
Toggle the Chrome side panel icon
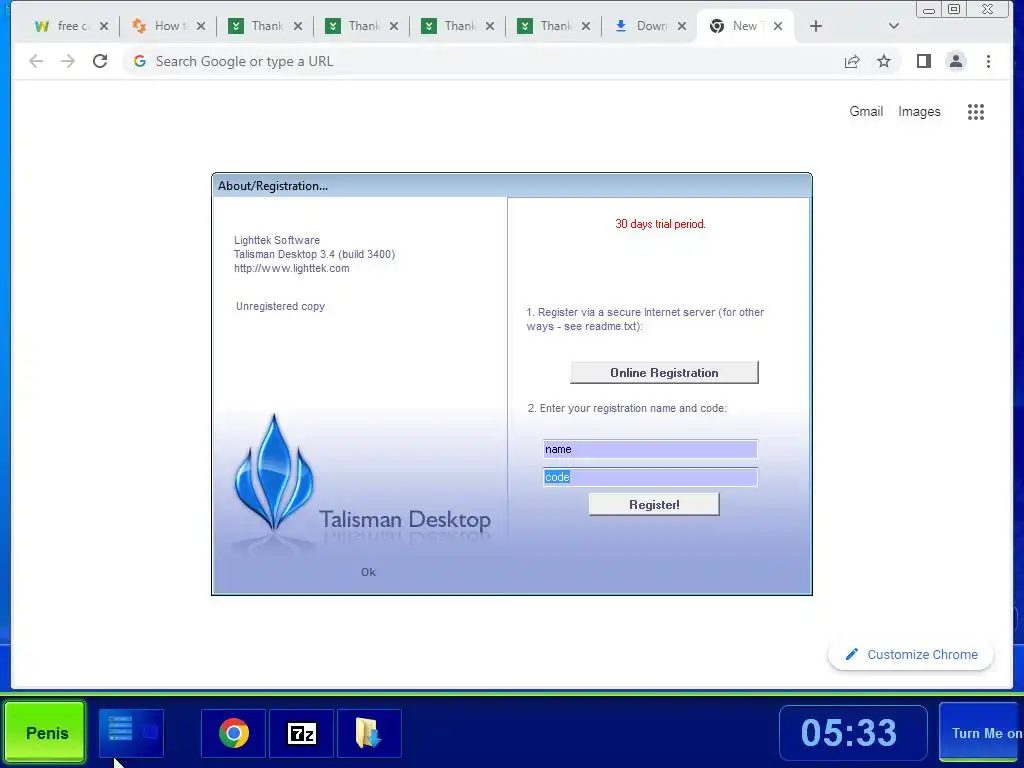coord(923,61)
